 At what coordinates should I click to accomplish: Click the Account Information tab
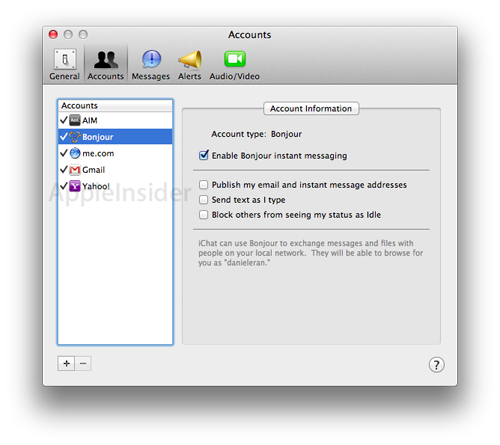tap(311, 109)
